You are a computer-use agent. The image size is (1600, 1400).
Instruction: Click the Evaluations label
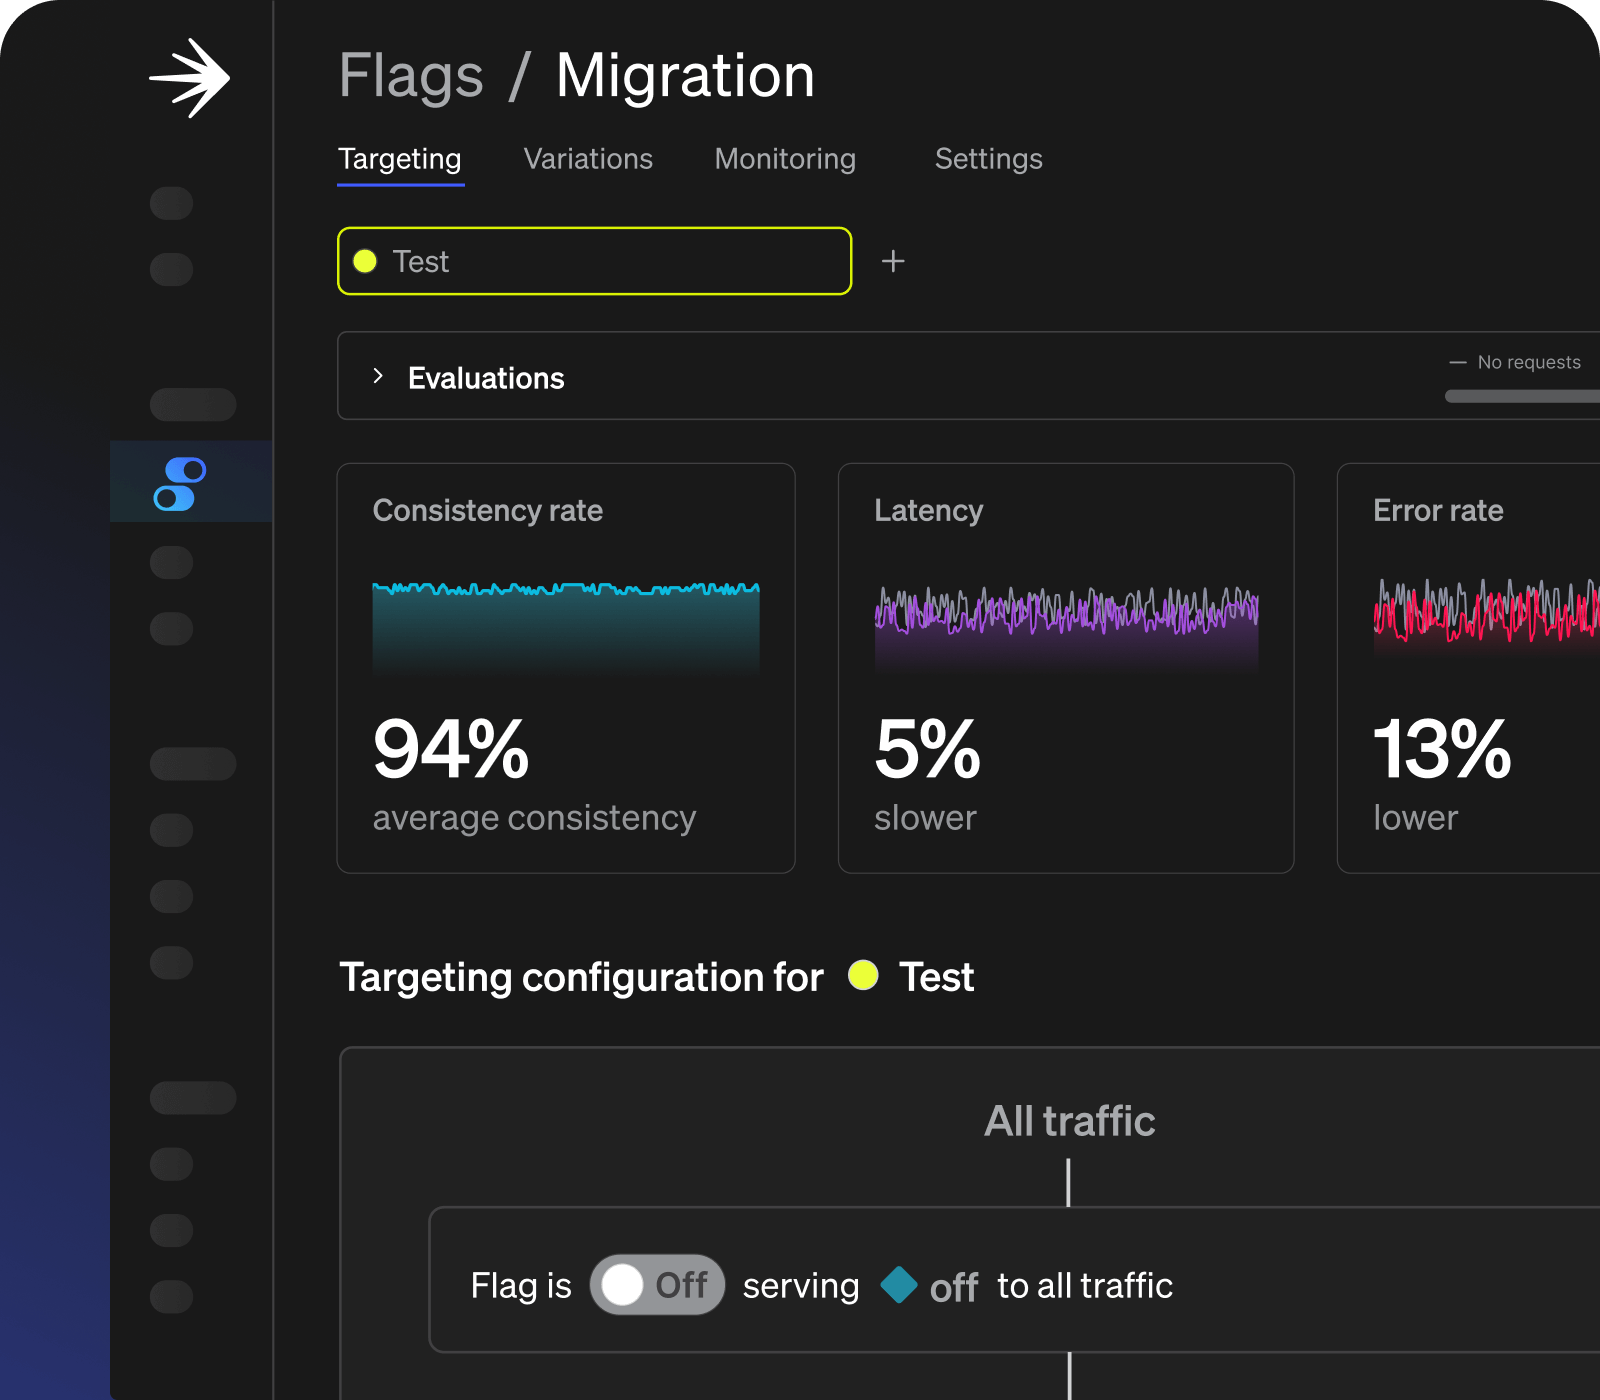pos(486,378)
